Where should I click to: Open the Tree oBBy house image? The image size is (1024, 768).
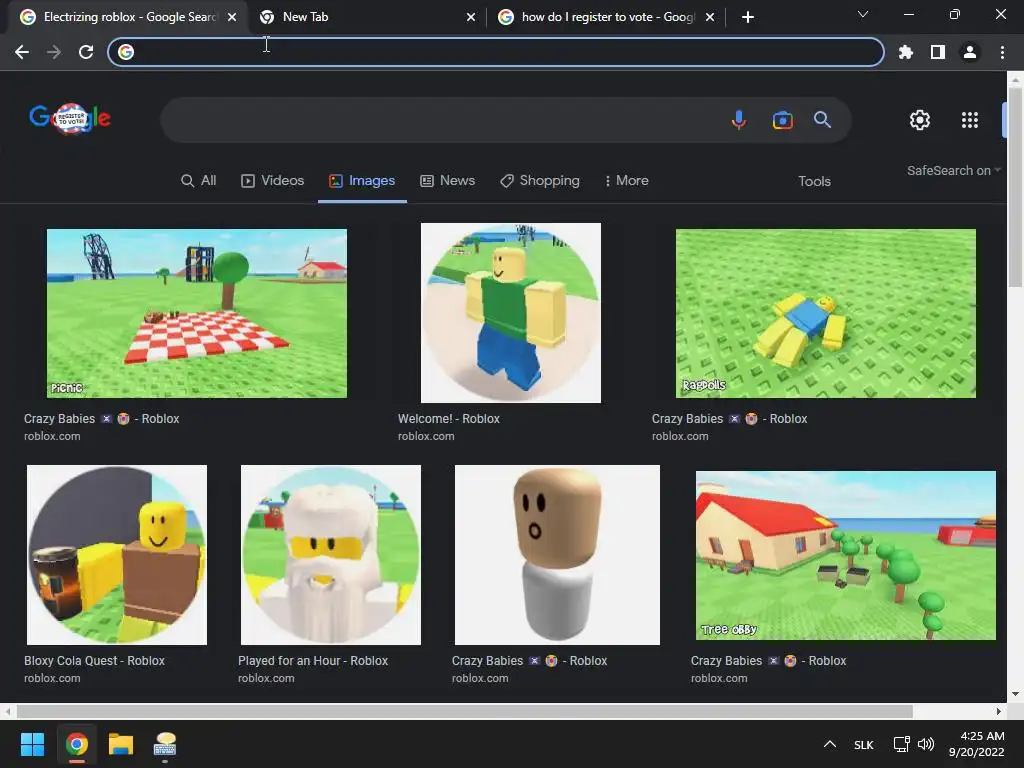(846, 555)
